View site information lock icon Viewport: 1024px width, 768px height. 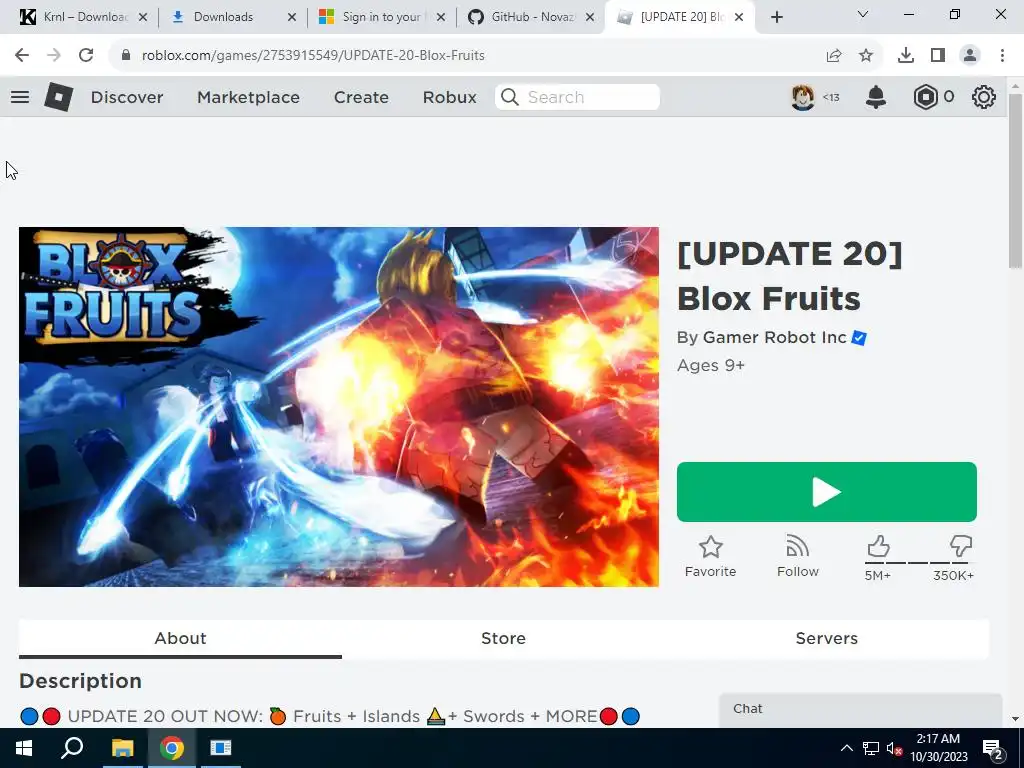point(126,56)
